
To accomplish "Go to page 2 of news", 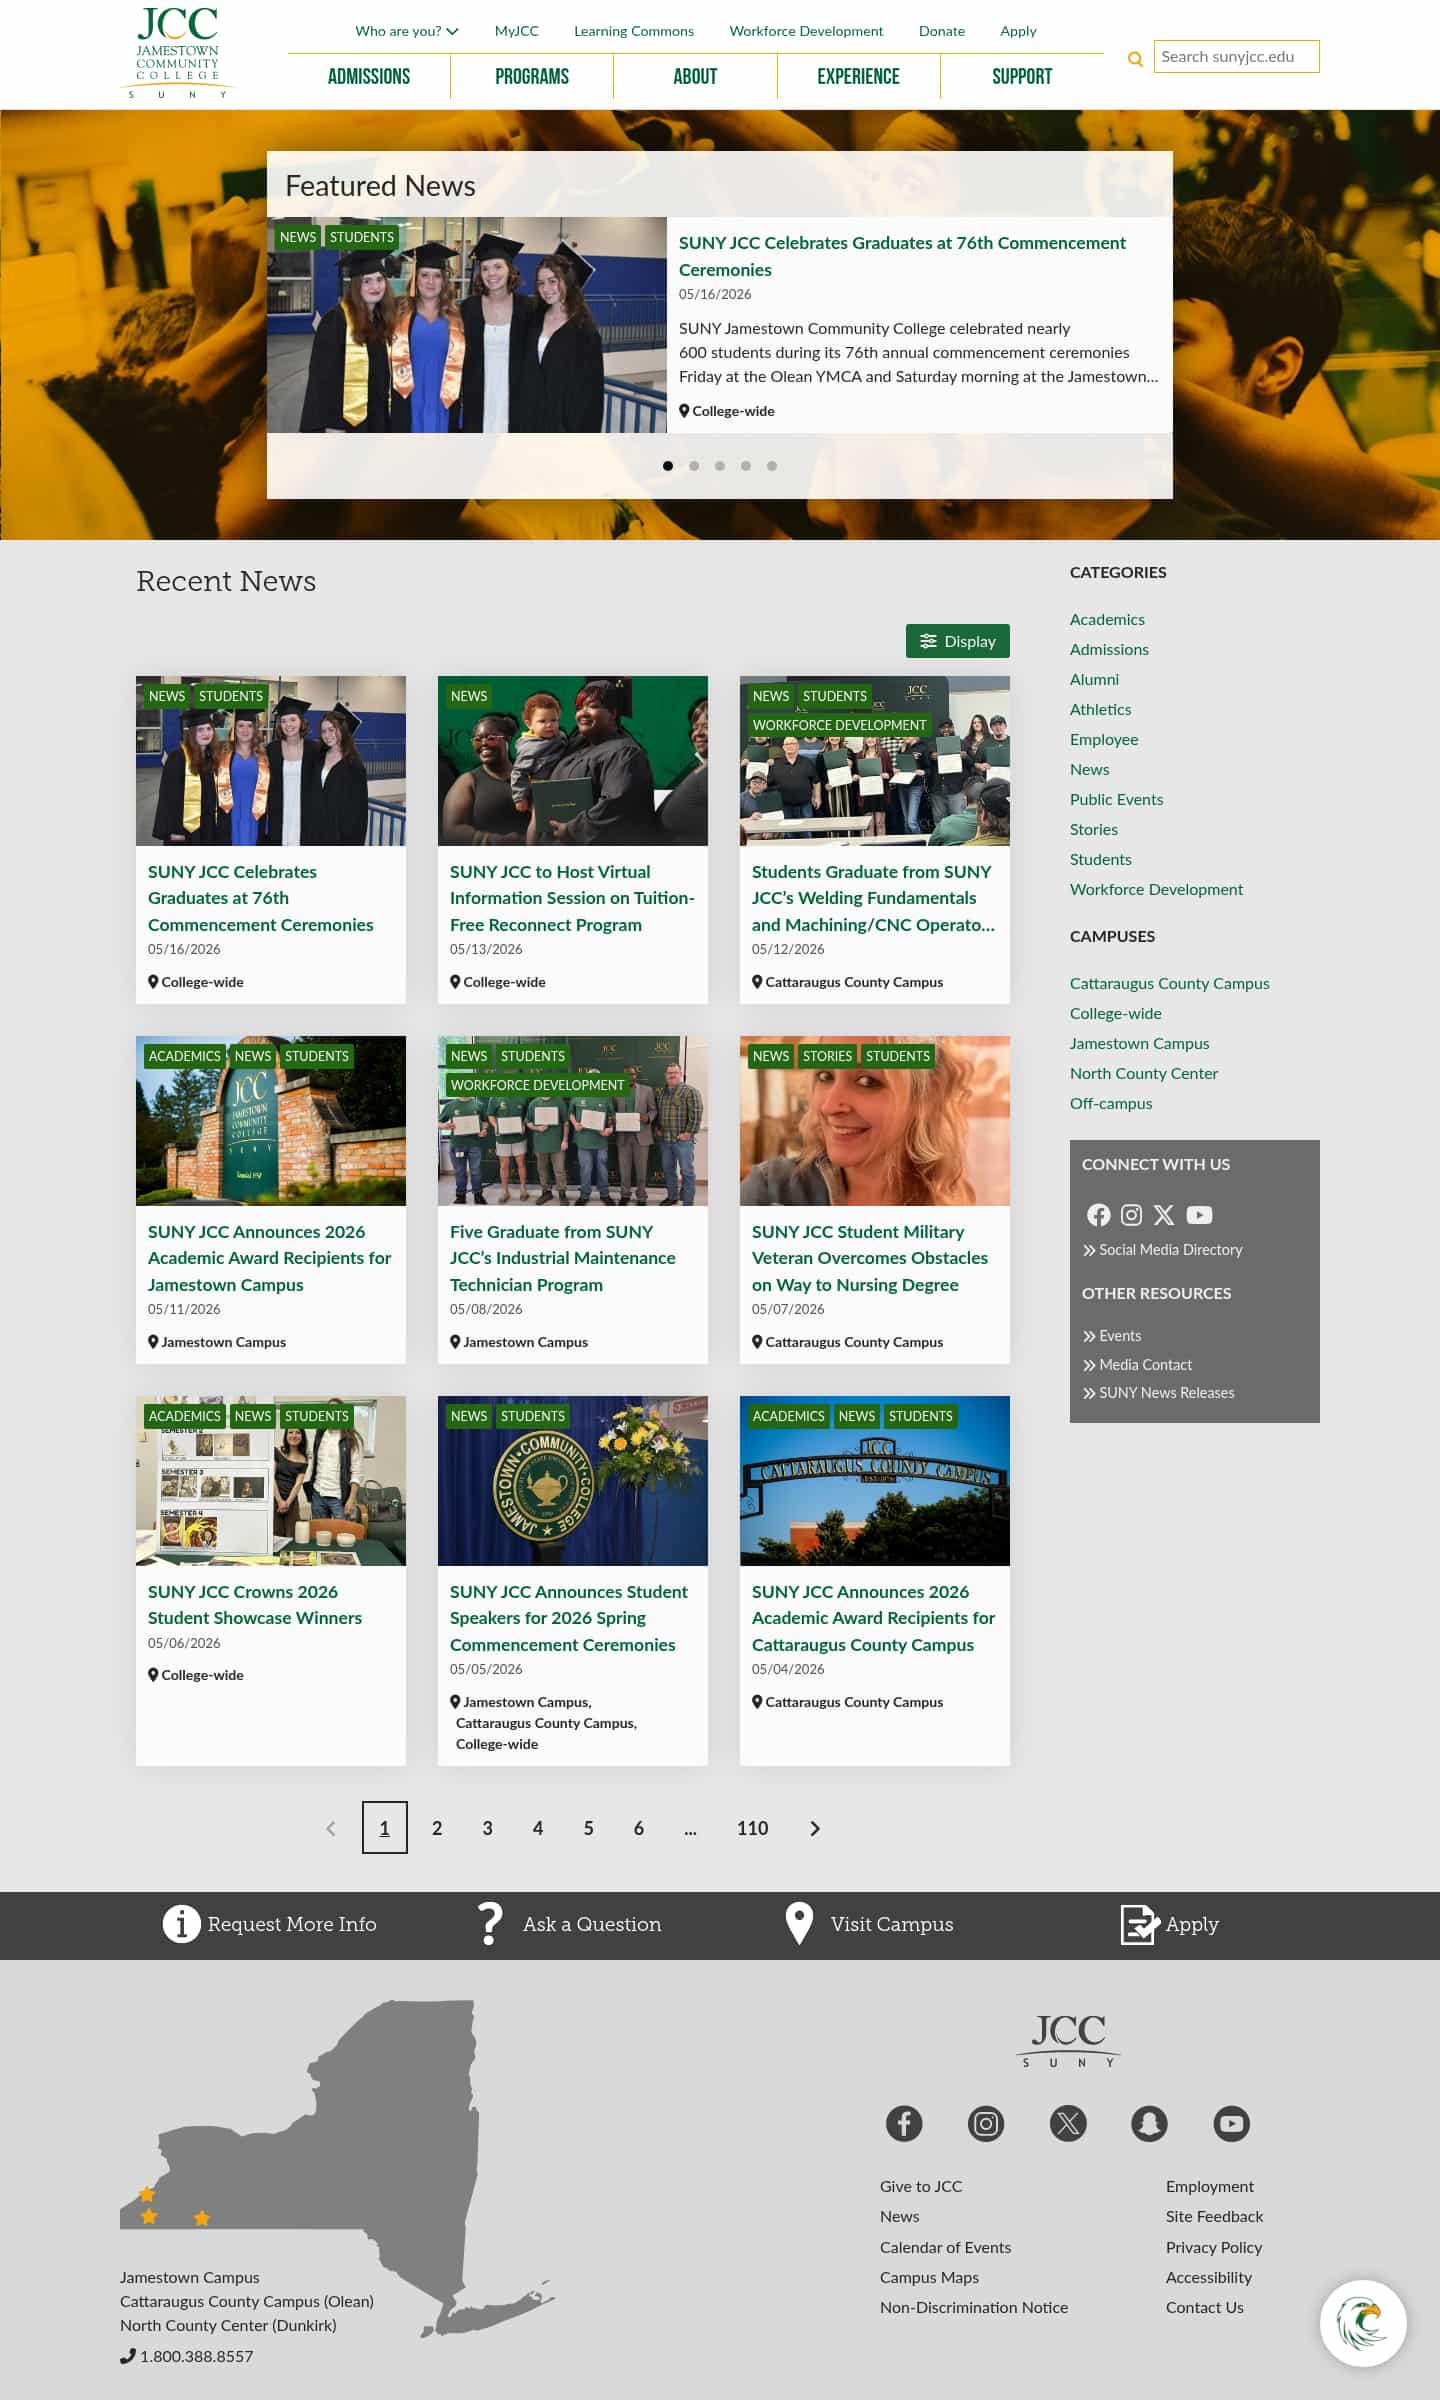I will tap(437, 1828).
